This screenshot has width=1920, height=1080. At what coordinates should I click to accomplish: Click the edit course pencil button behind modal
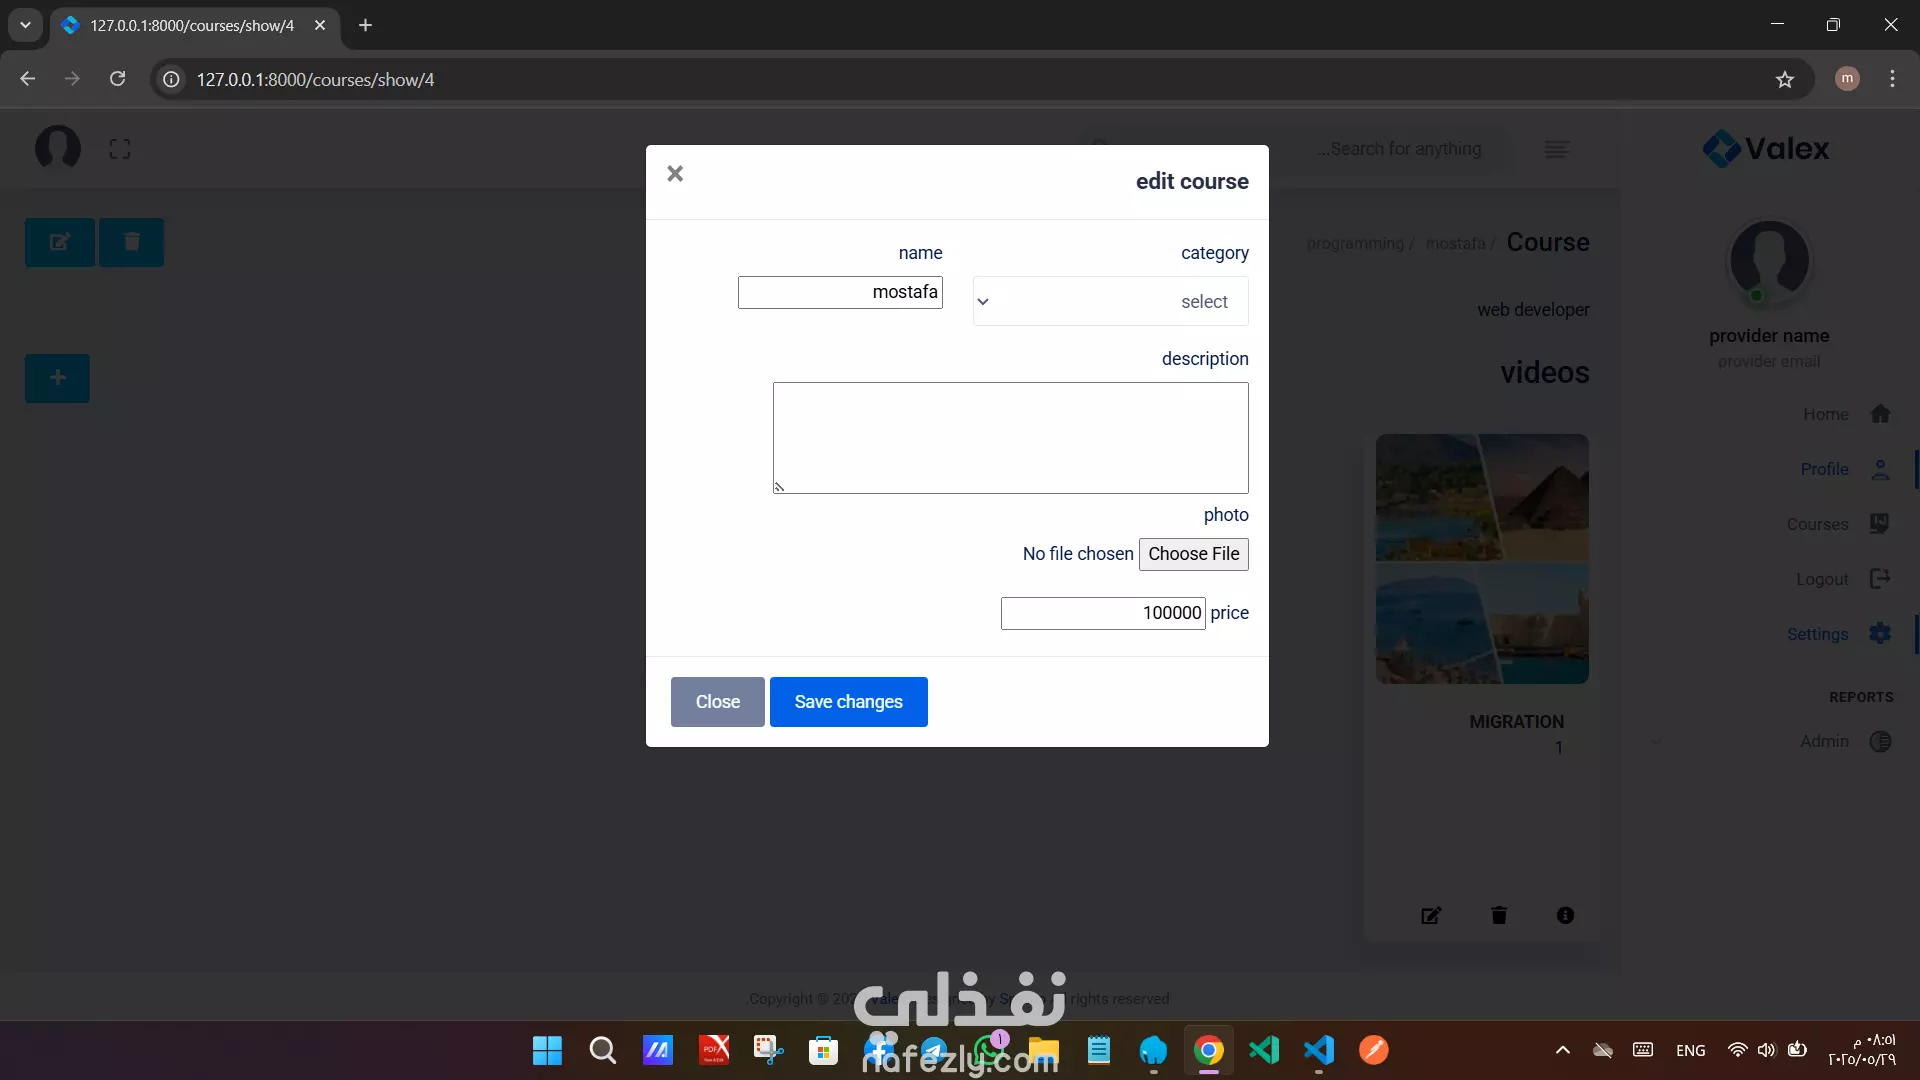(60, 242)
